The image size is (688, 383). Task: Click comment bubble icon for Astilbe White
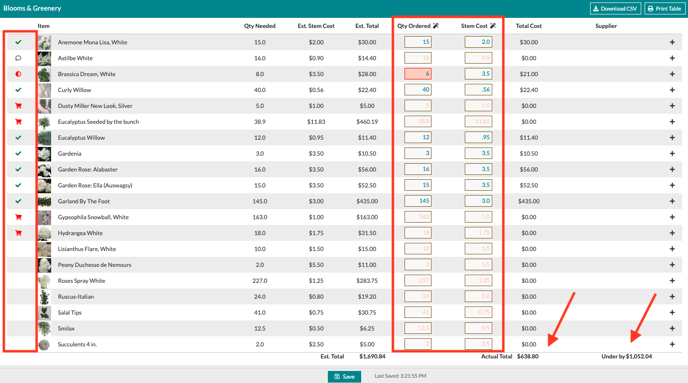[18, 58]
